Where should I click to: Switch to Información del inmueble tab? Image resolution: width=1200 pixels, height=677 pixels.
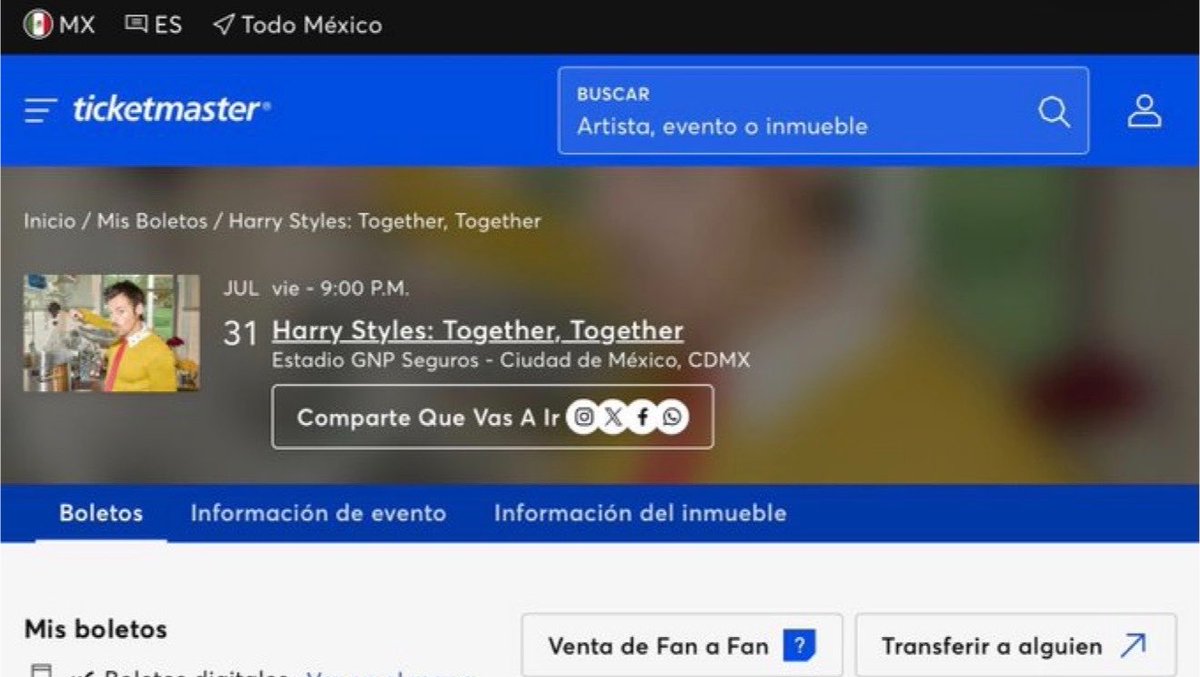pos(640,514)
